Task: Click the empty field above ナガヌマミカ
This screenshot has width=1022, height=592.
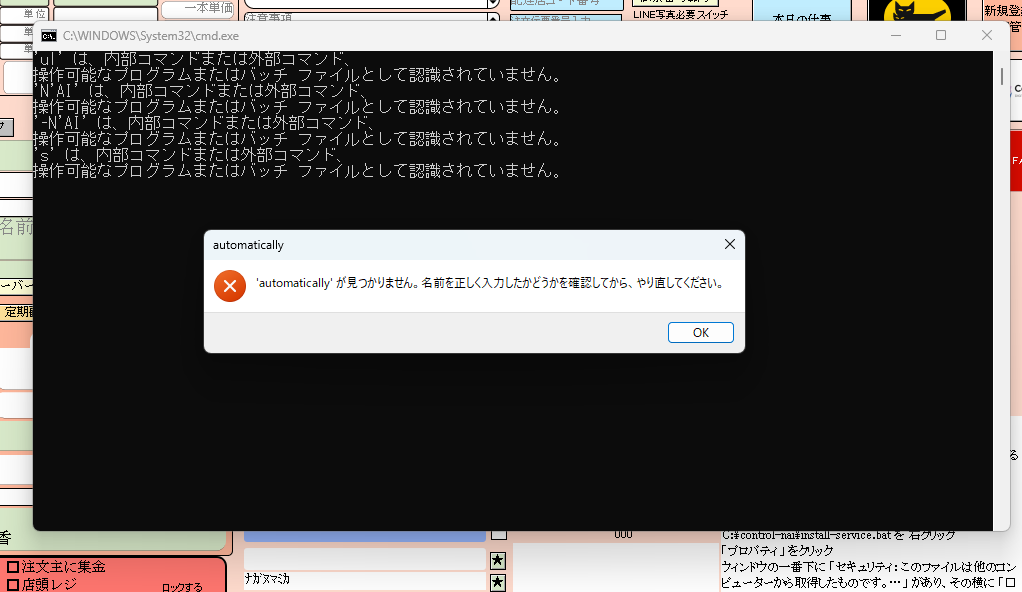Action: pos(365,559)
